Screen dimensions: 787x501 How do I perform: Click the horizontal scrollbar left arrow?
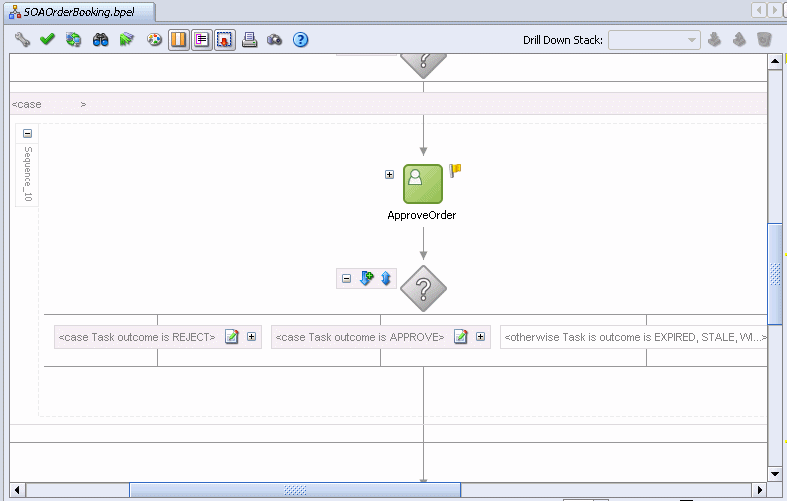tap(18, 489)
